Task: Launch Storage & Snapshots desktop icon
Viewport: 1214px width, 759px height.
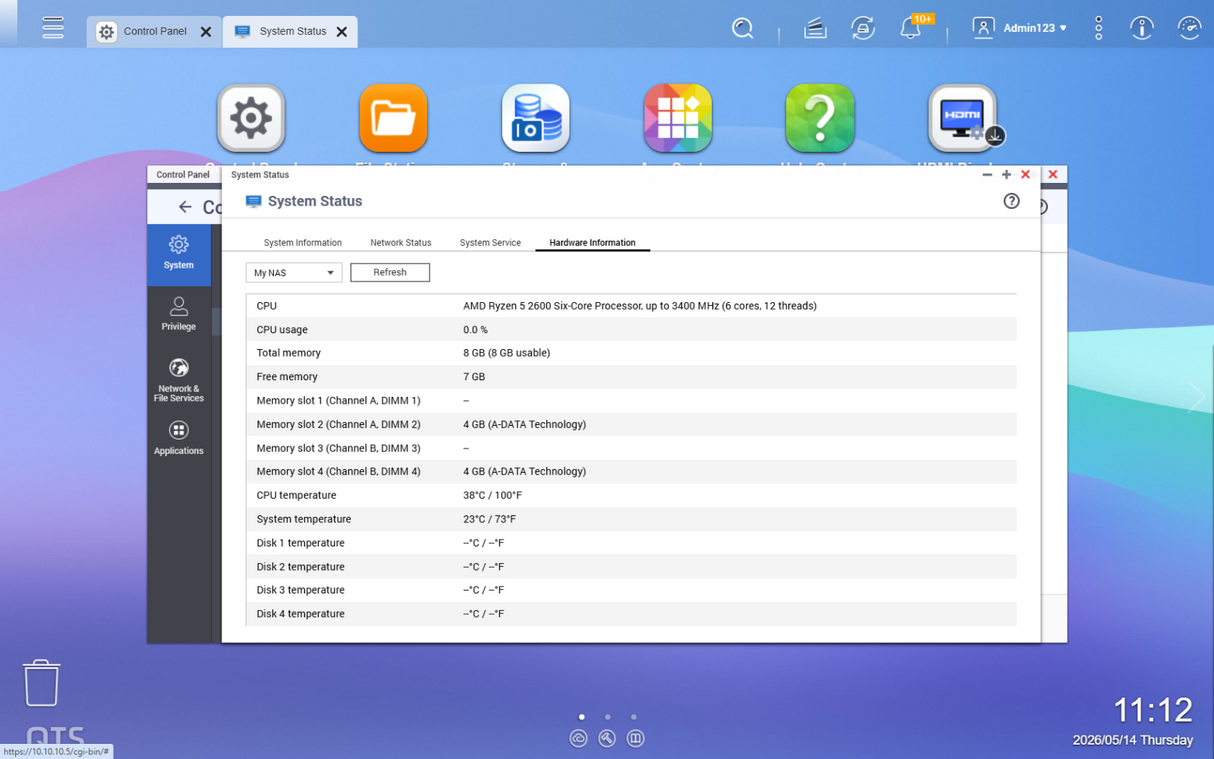Action: (535, 118)
